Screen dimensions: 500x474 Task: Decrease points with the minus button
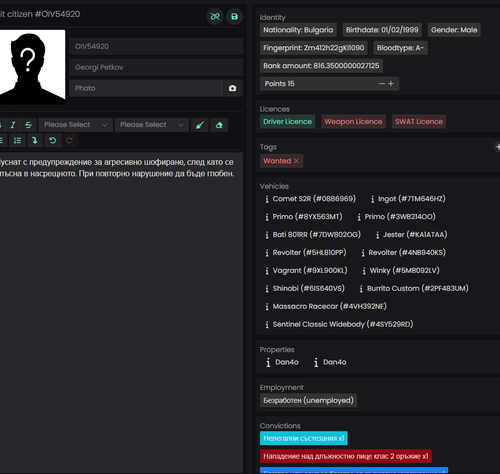point(382,84)
